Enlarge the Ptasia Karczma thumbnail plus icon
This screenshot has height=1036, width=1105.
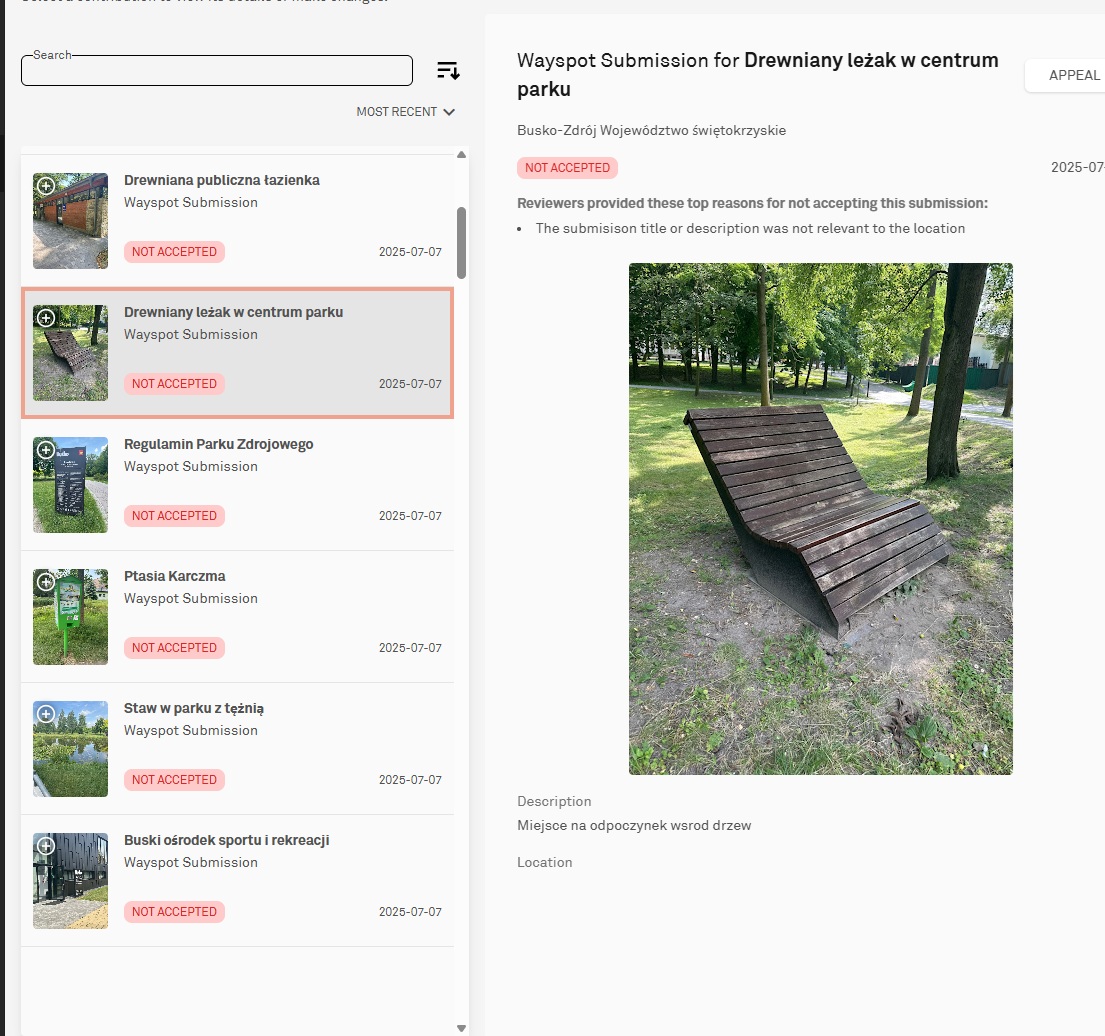tap(46, 581)
